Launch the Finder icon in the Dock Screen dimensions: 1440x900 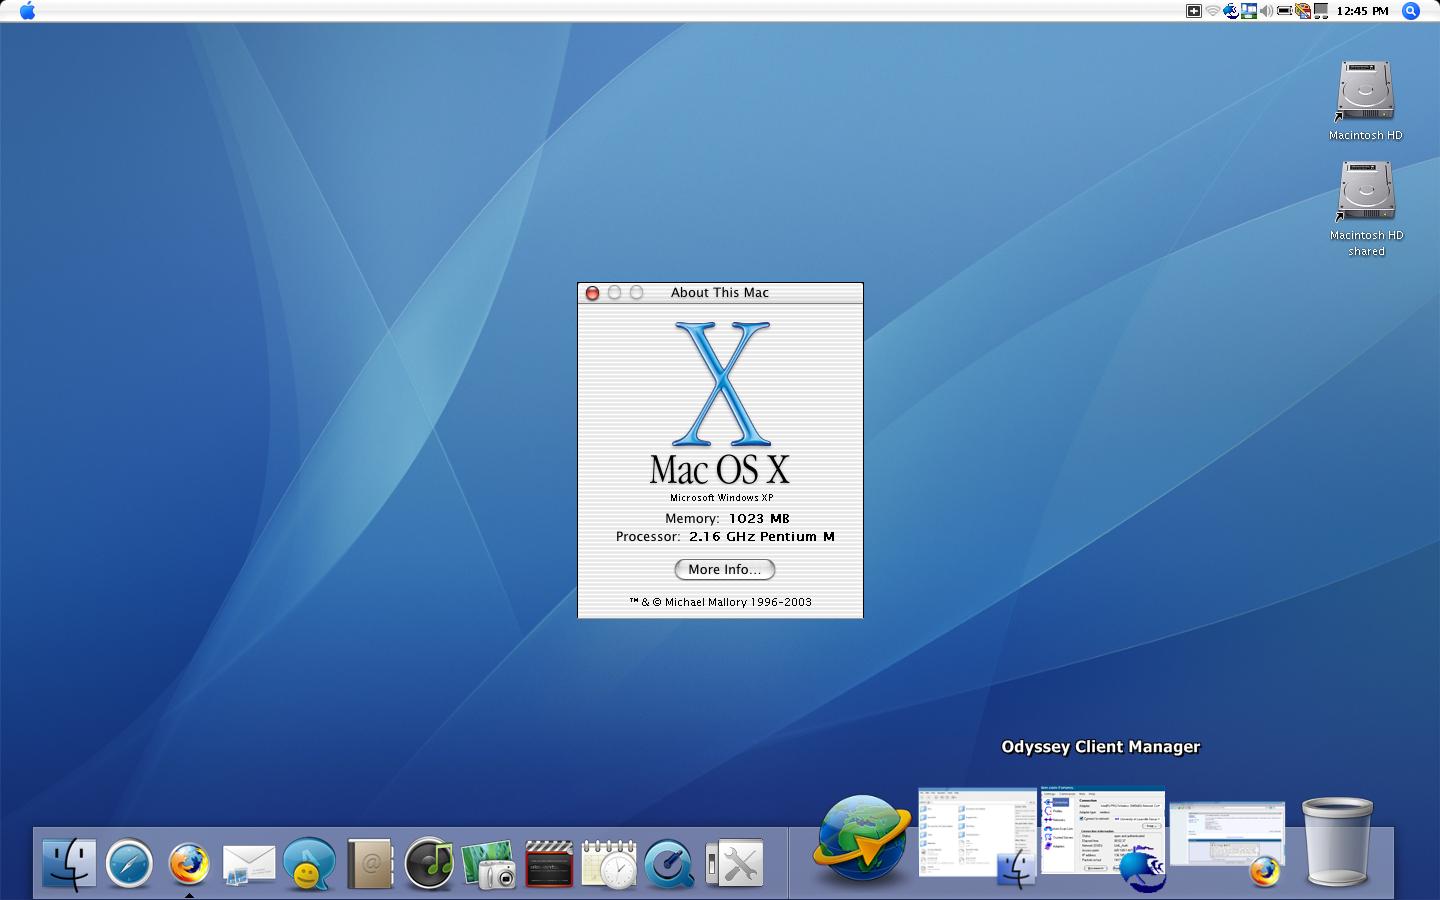click(x=69, y=862)
